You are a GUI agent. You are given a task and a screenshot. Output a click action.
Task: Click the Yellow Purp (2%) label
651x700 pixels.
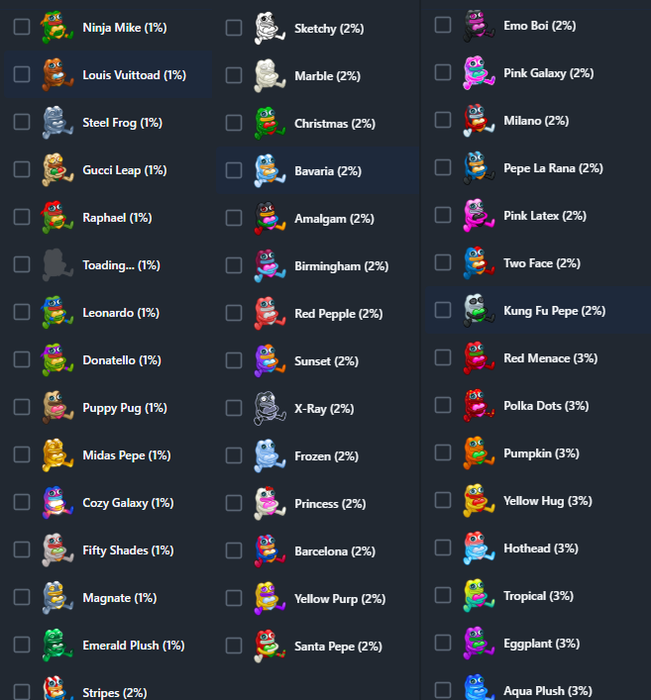coord(340,599)
